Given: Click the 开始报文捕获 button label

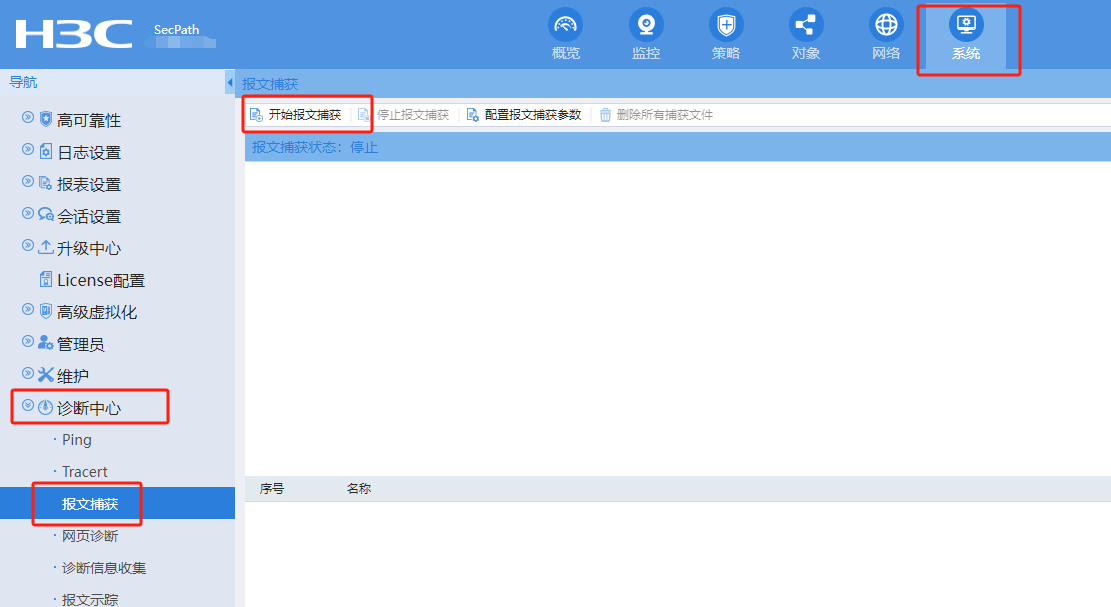Looking at the screenshot, I should [305, 115].
